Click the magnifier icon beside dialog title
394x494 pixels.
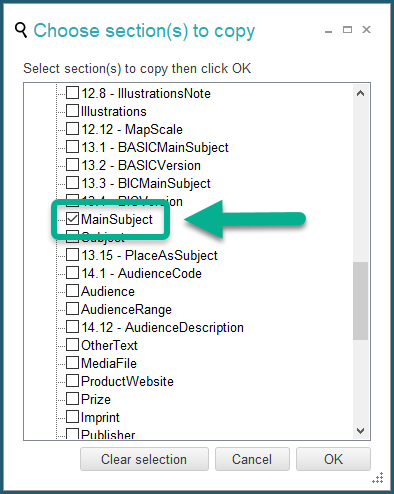[21, 30]
